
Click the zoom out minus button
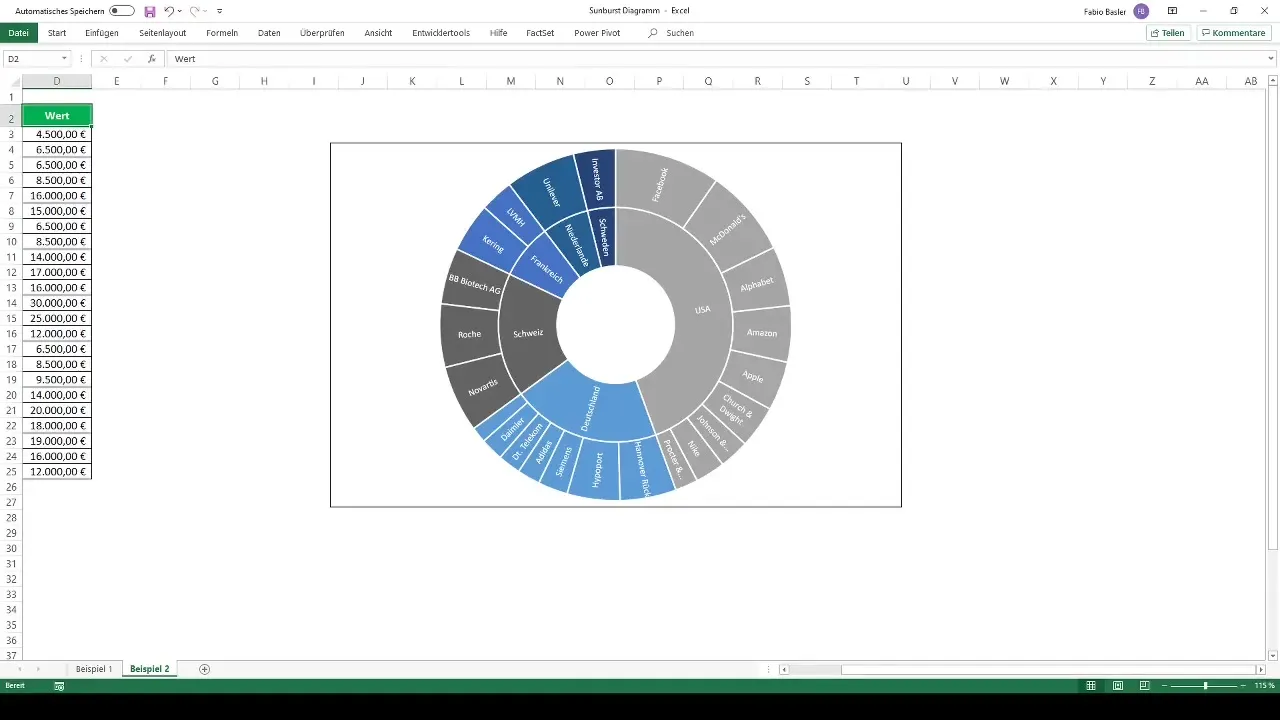point(1164,686)
